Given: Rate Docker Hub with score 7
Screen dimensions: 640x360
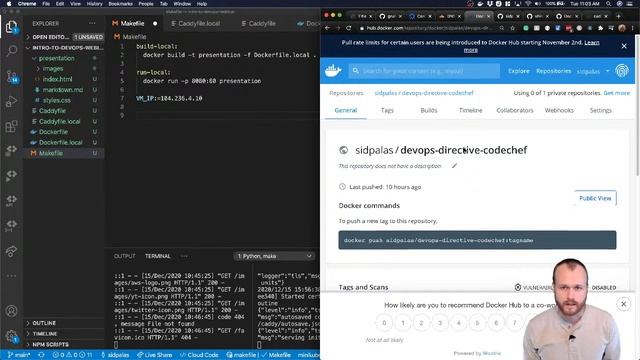Looking at the screenshot, I should (514, 323).
